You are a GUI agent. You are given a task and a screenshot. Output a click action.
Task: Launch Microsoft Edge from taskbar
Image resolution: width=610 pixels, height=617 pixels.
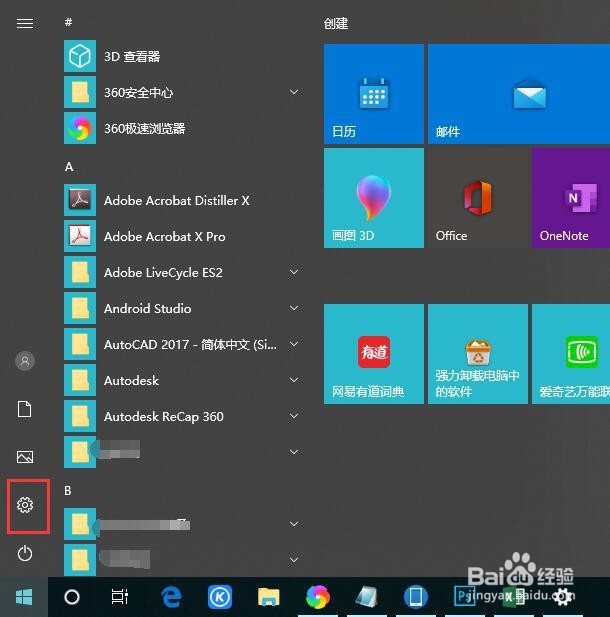(171, 597)
